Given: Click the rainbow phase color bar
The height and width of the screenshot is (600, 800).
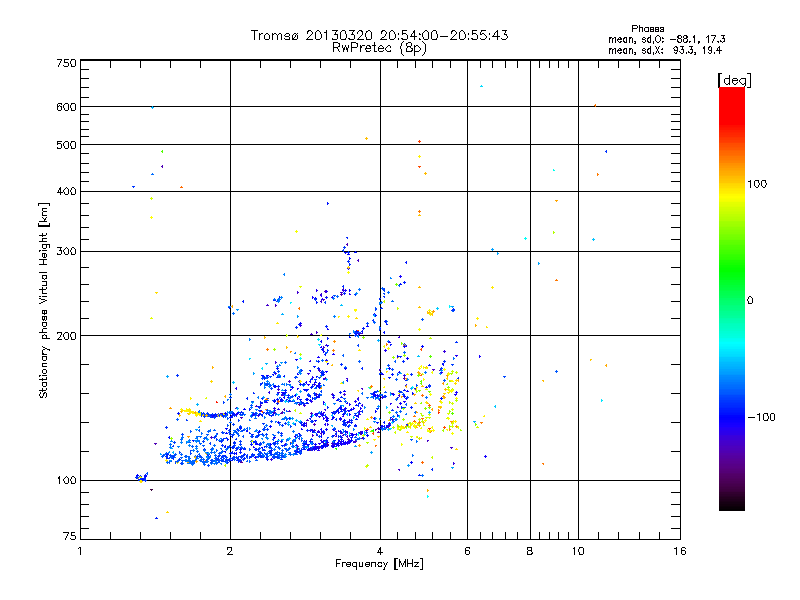Looking at the screenshot, I should pos(732,298).
